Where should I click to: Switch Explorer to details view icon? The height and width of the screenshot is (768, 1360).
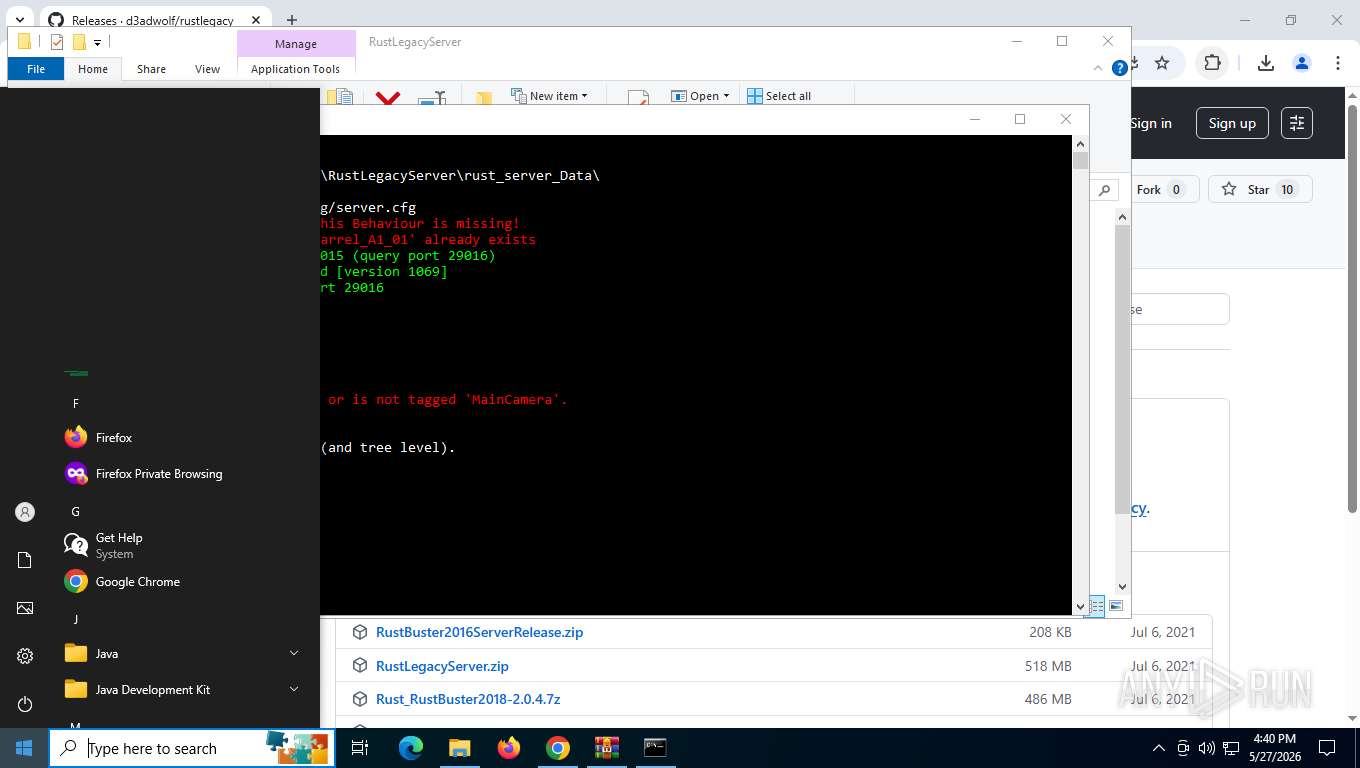point(1097,606)
